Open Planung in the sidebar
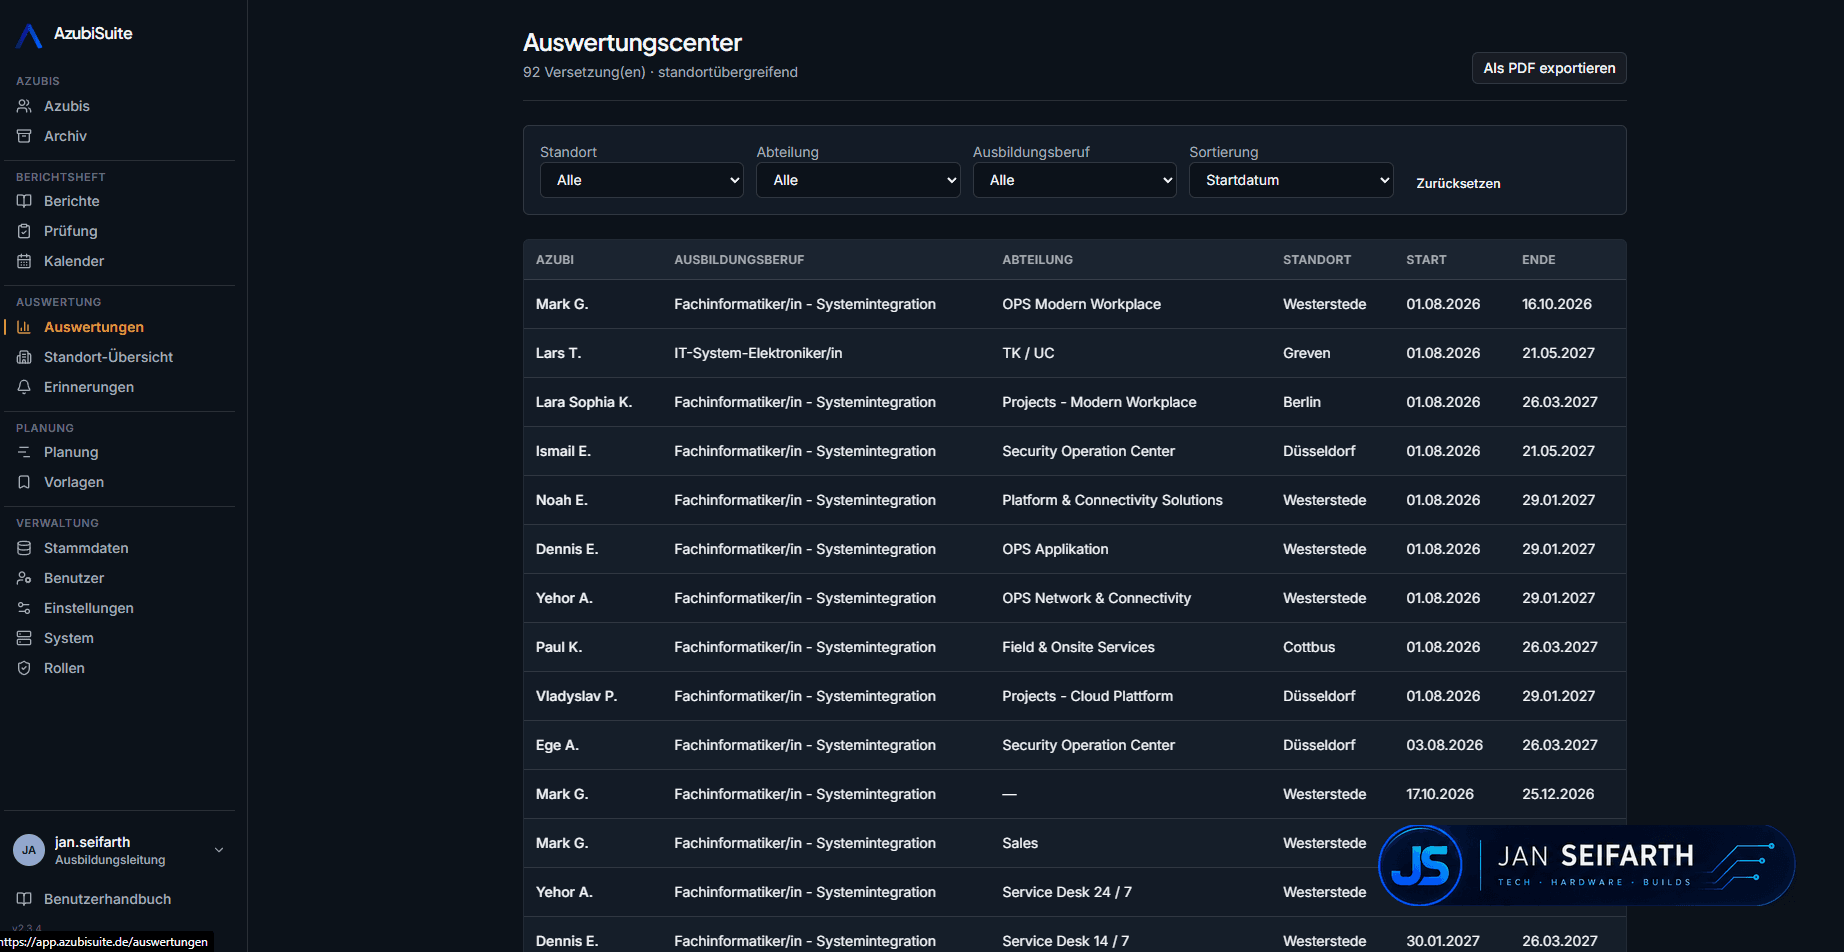The height and width of the screenshot is (952, 1844). click(x=71, y=452)
